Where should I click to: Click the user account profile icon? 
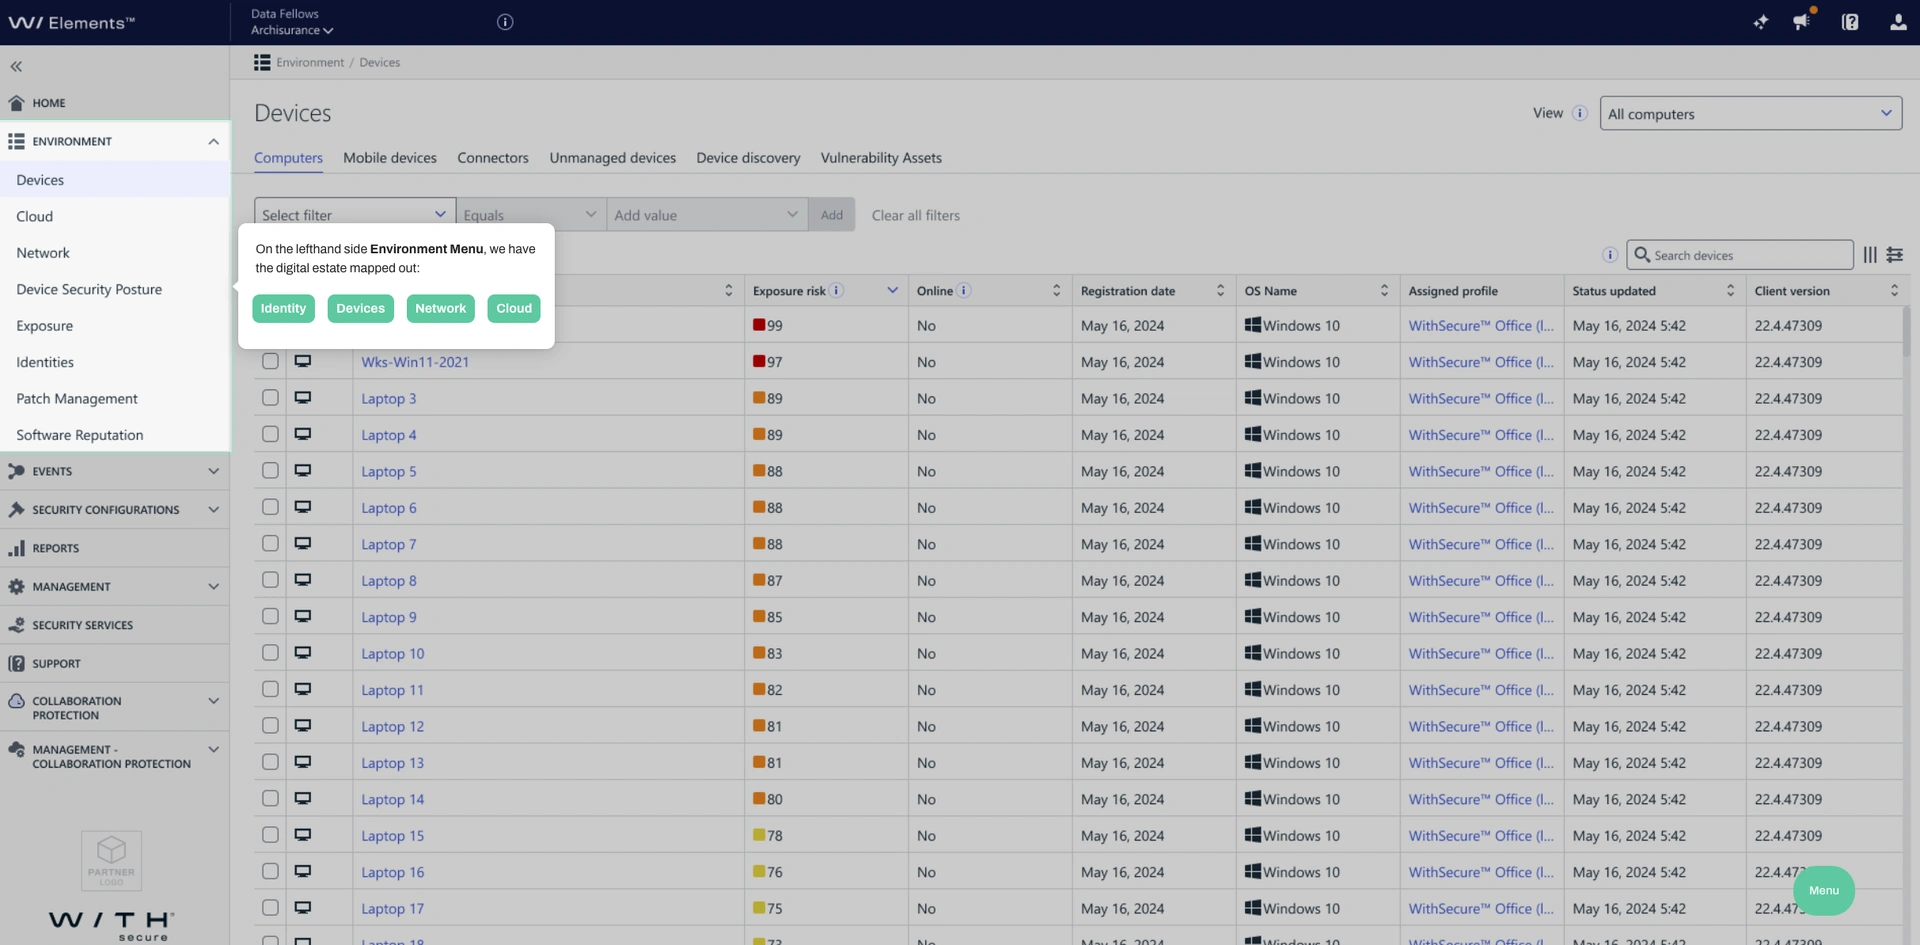click(x=1897, y=22)
